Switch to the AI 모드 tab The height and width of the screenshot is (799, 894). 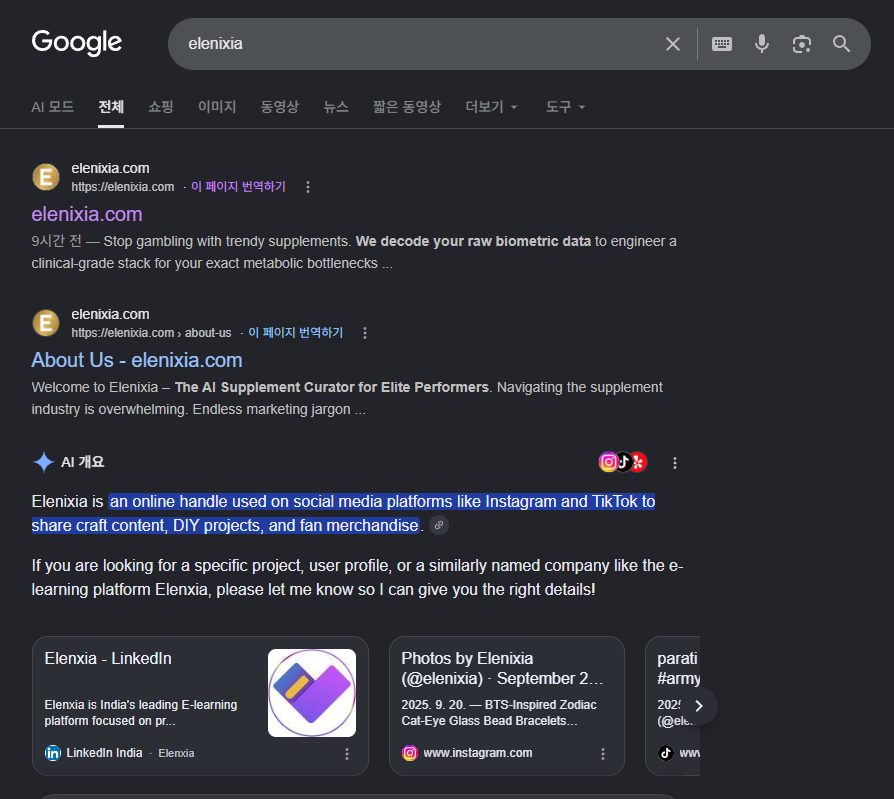point(52,107)
